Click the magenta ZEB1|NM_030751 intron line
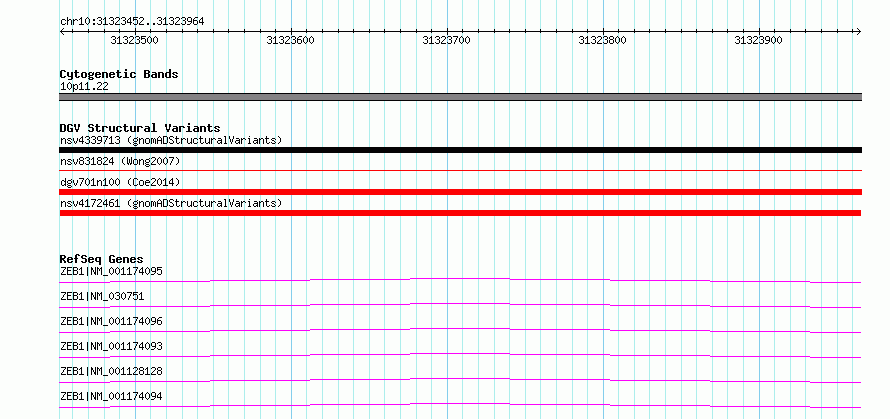890x419 pixels. click(461, 305)
